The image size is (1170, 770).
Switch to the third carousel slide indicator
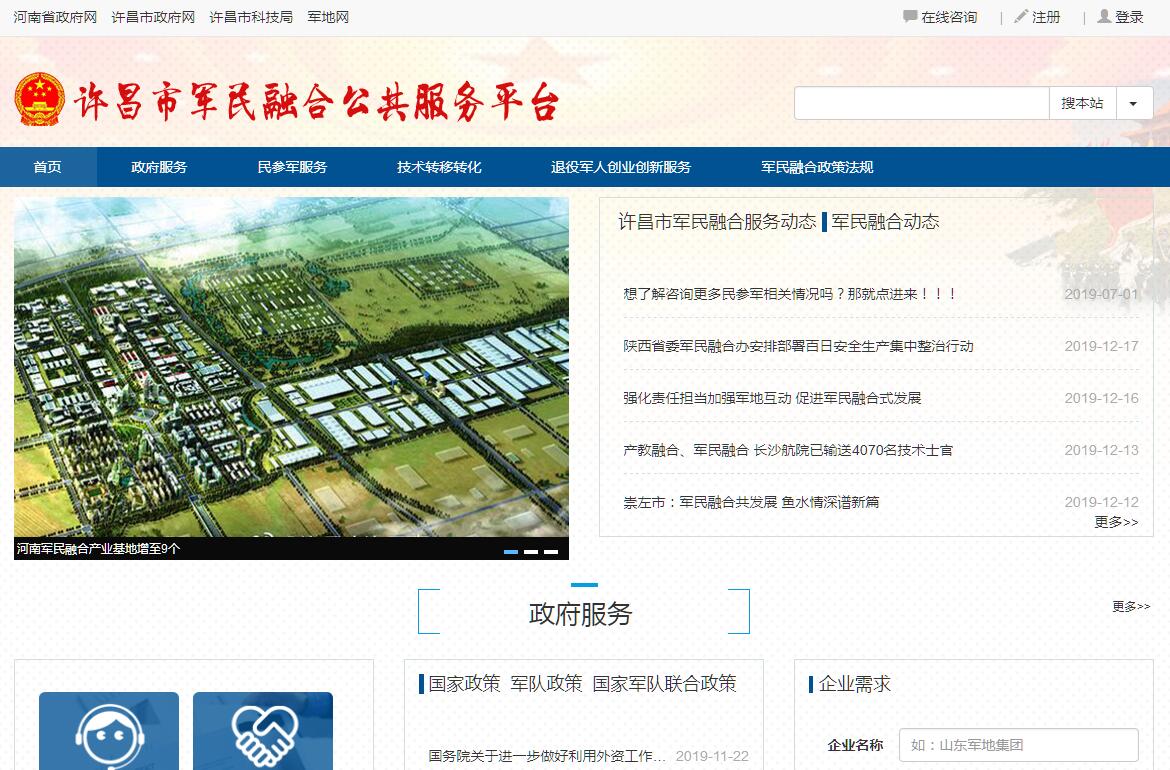551,551
